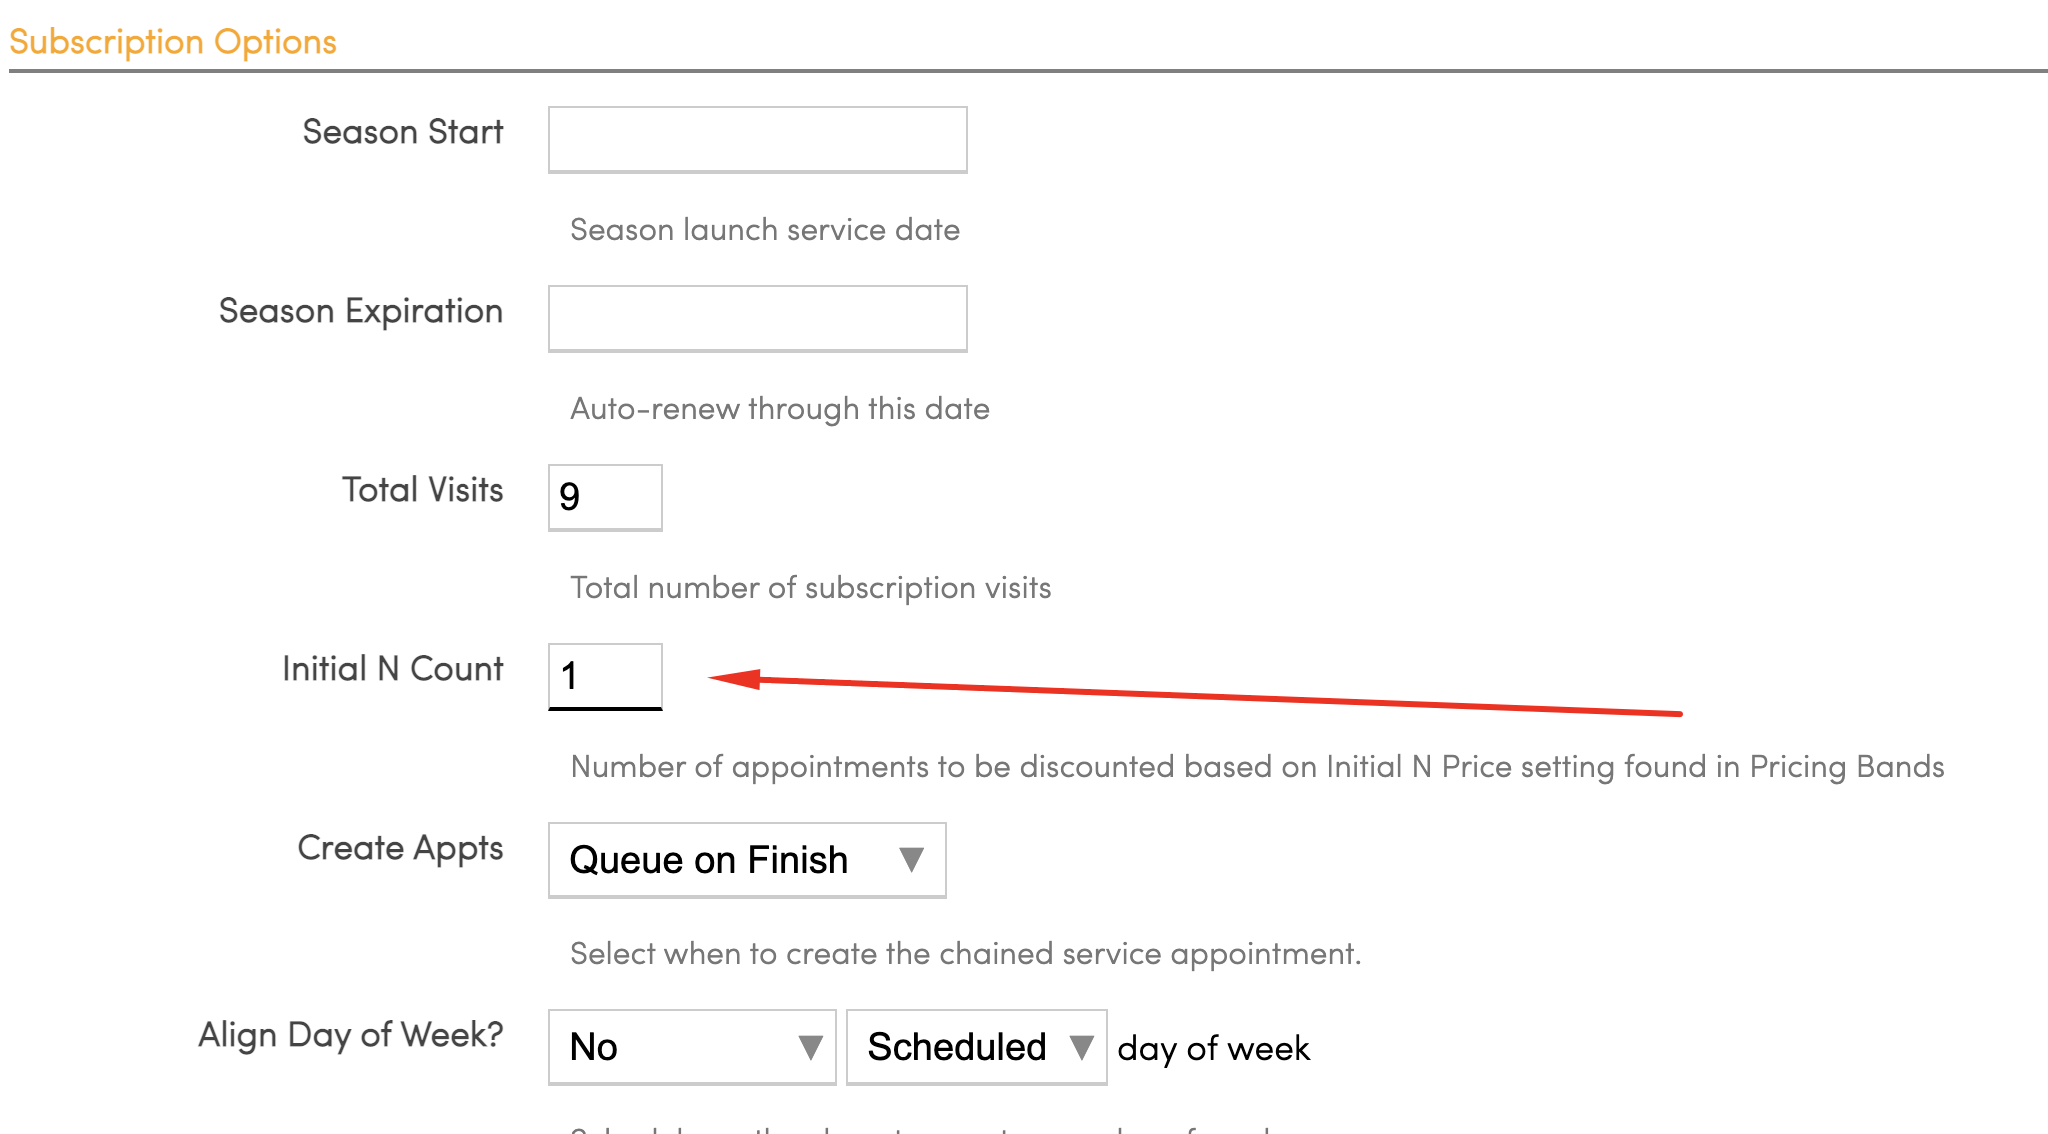This screenshot has width=2048, height=1134.
Task: Focus the Season Expiration date field
Action: point(757,318)
